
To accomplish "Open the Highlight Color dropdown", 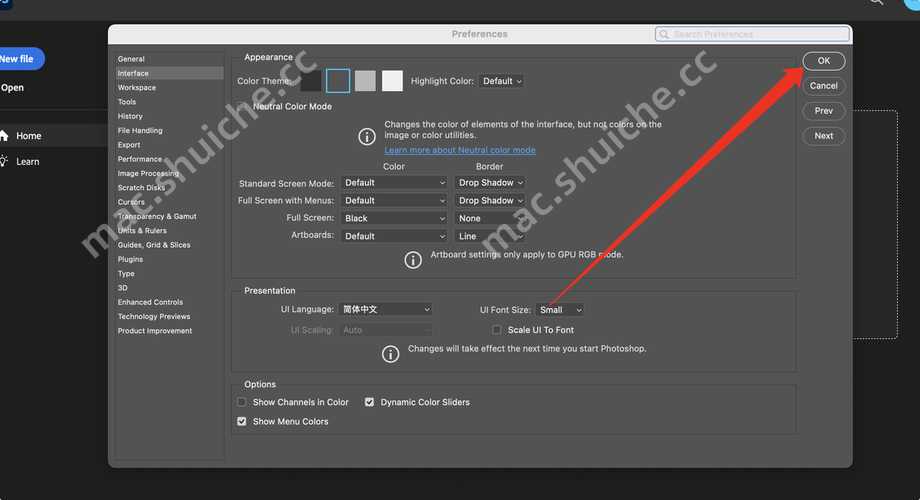I will pos(501,81).
